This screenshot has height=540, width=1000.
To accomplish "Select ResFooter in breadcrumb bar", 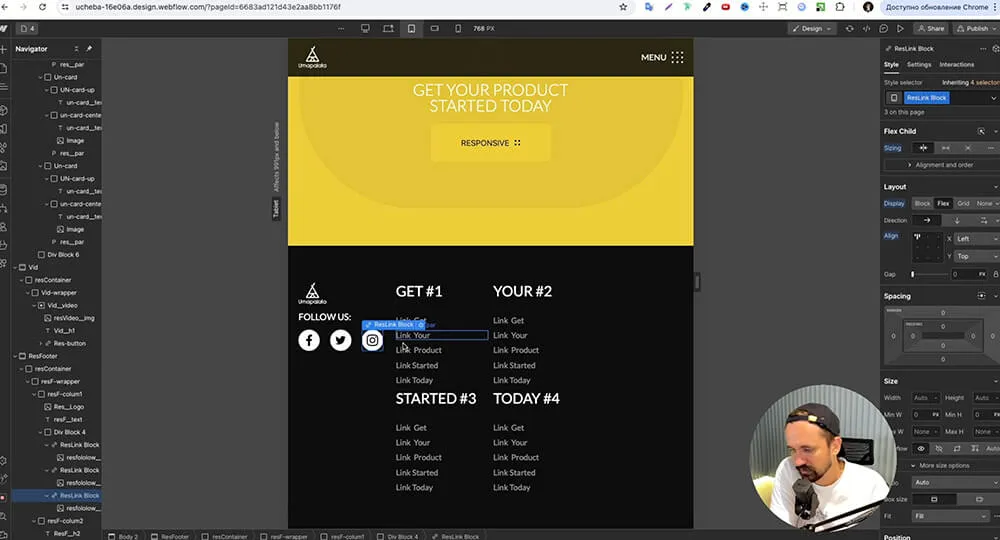I will 170,536.
